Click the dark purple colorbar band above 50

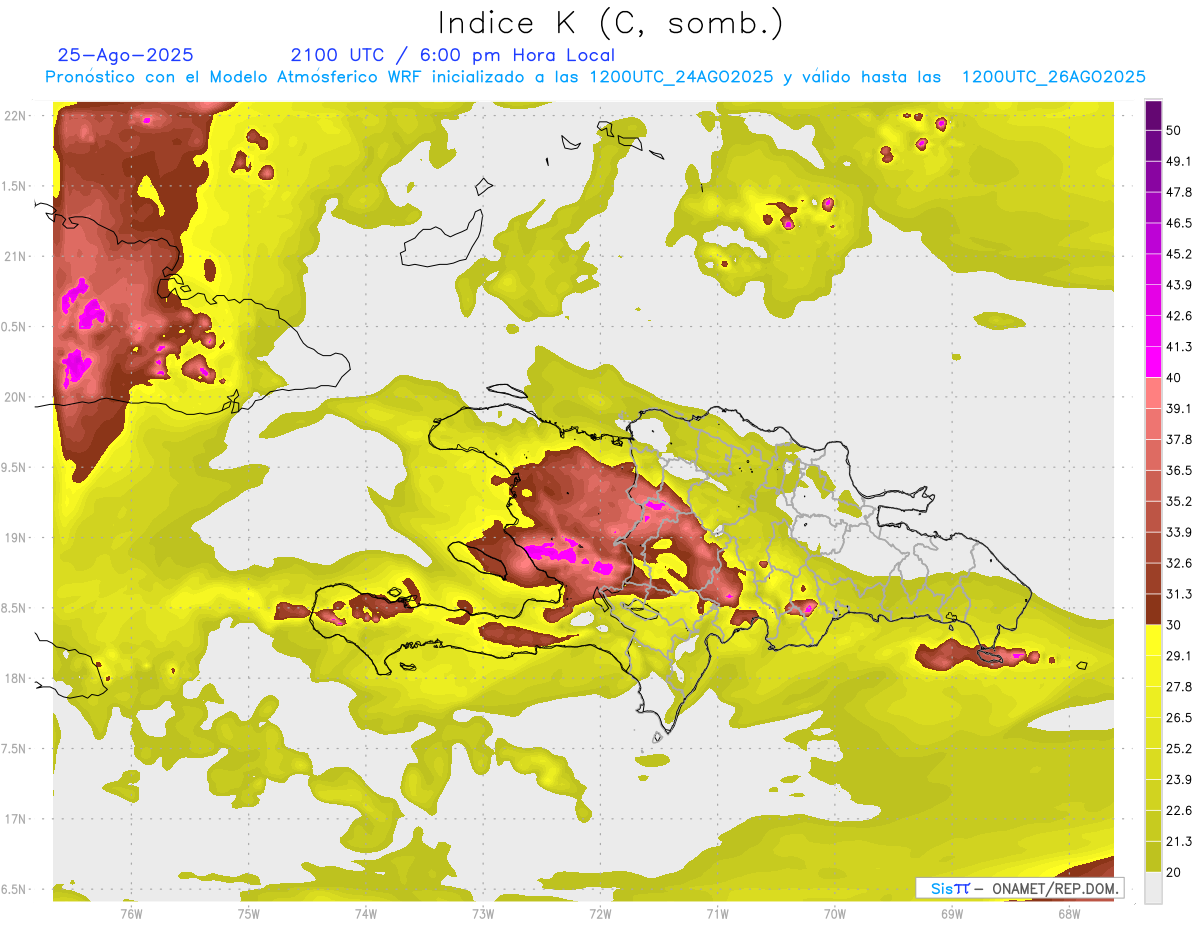coord(1153,116)
